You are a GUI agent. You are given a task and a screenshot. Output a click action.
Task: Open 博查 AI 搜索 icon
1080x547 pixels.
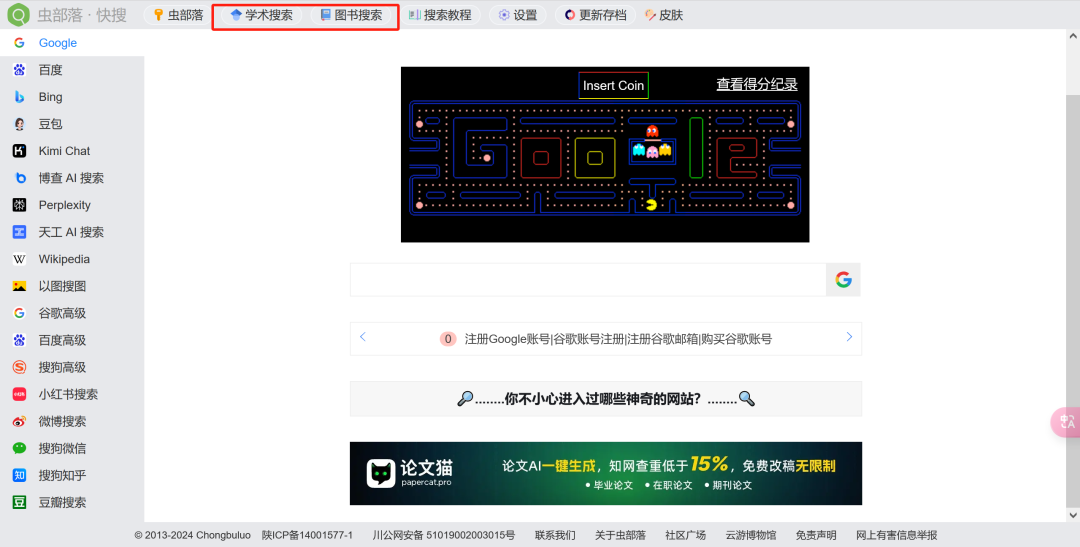[x=19, y=178]
